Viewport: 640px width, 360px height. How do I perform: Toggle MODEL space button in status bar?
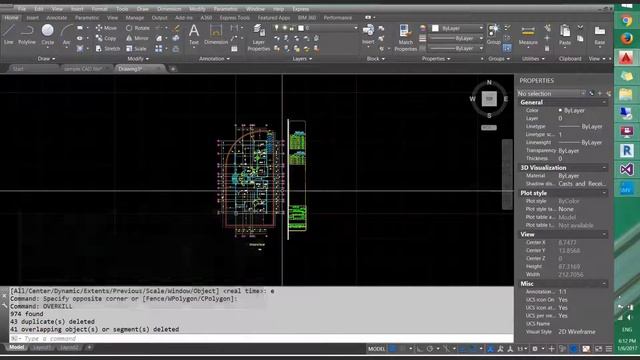376,349
